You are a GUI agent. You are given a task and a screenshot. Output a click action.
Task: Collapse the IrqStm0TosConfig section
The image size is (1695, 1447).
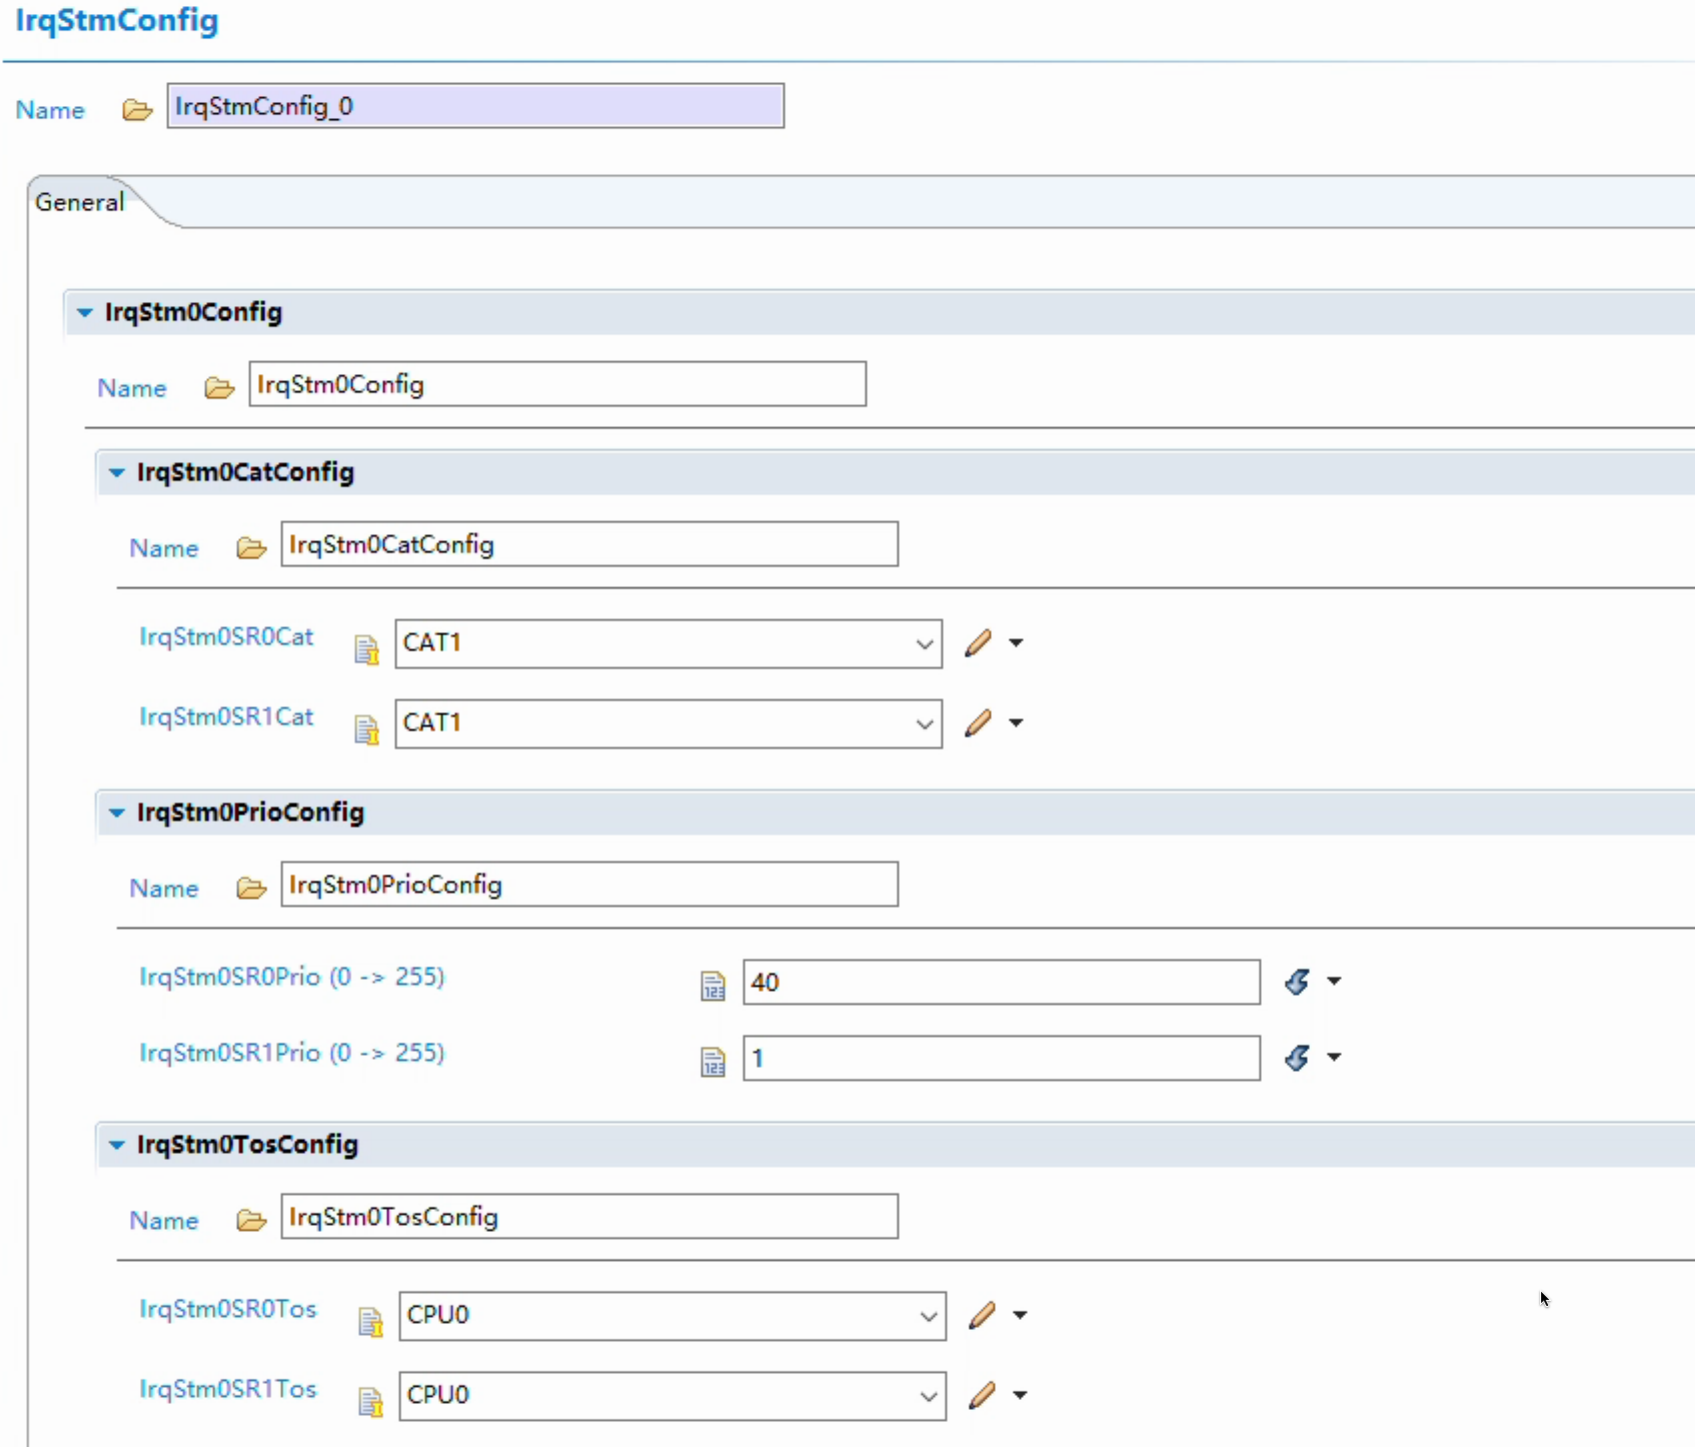[x=117, y=1145]
